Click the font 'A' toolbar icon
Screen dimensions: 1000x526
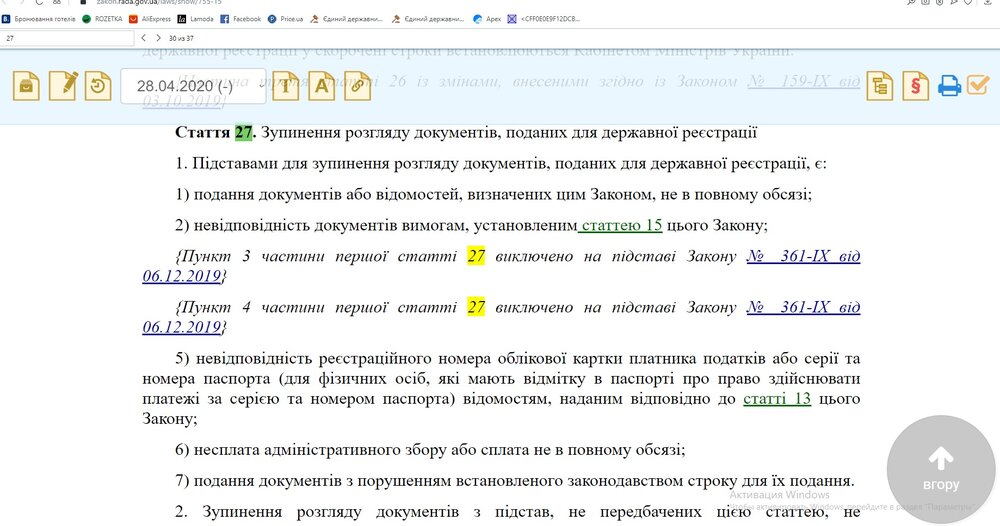pos(321,85)
